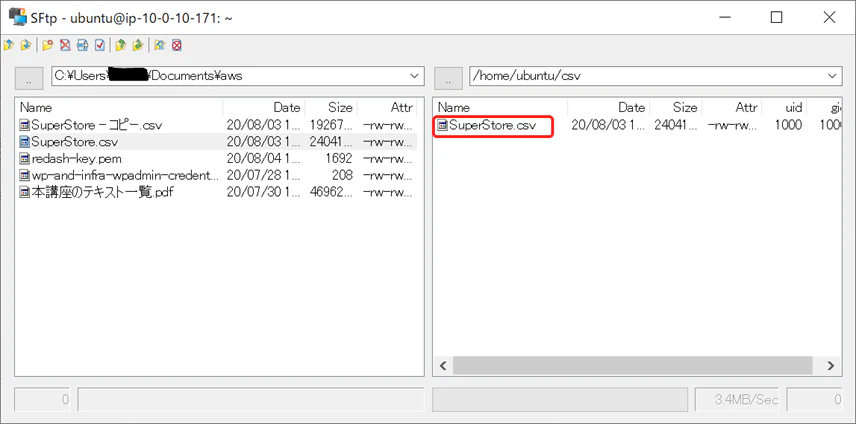Click date '20/08/04 1...' of redash-key.pem
856x424 pixels.
coord(264,159)
